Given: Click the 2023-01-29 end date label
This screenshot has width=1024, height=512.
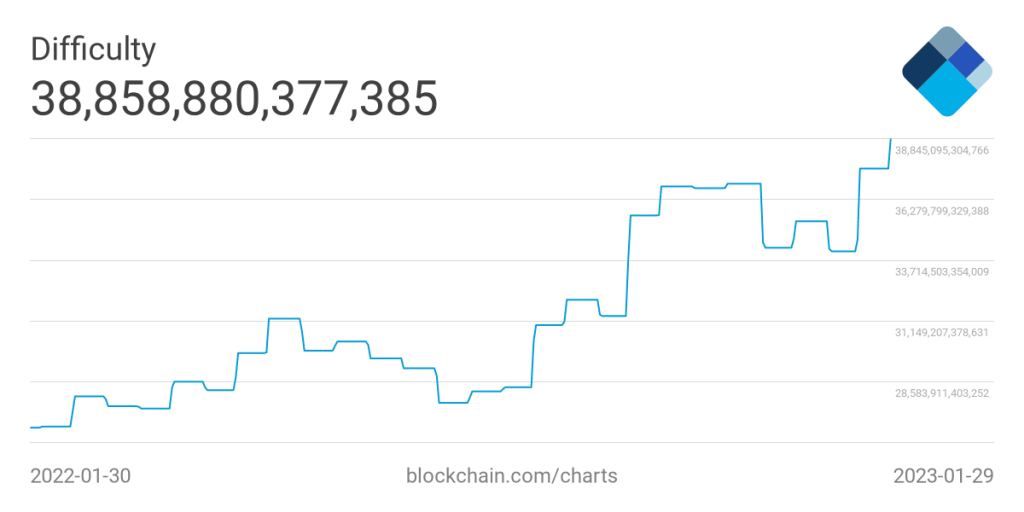Looking at the screenshot, I should (x=943, y=476).
